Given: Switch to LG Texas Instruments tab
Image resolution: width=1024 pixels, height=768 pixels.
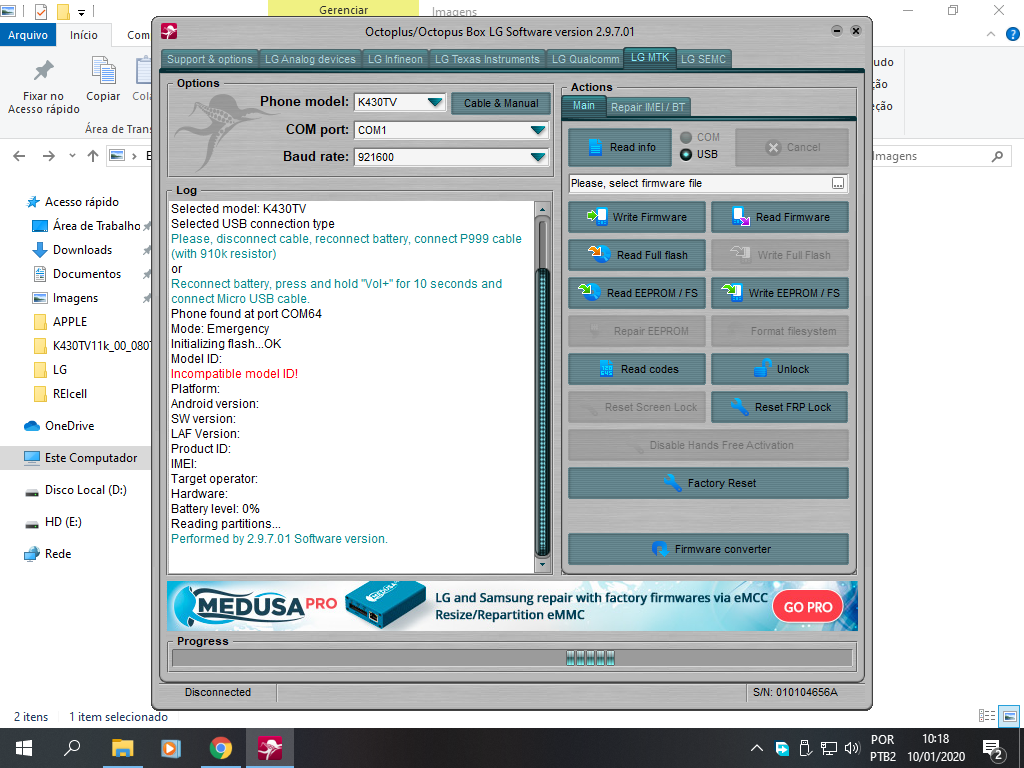Looking at the screenshot, I should (487, 59).
